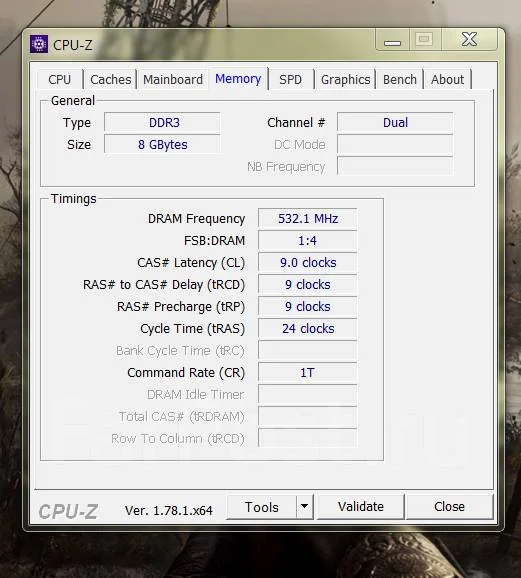Click the empty DC Mode field

(x=395, y=144)
